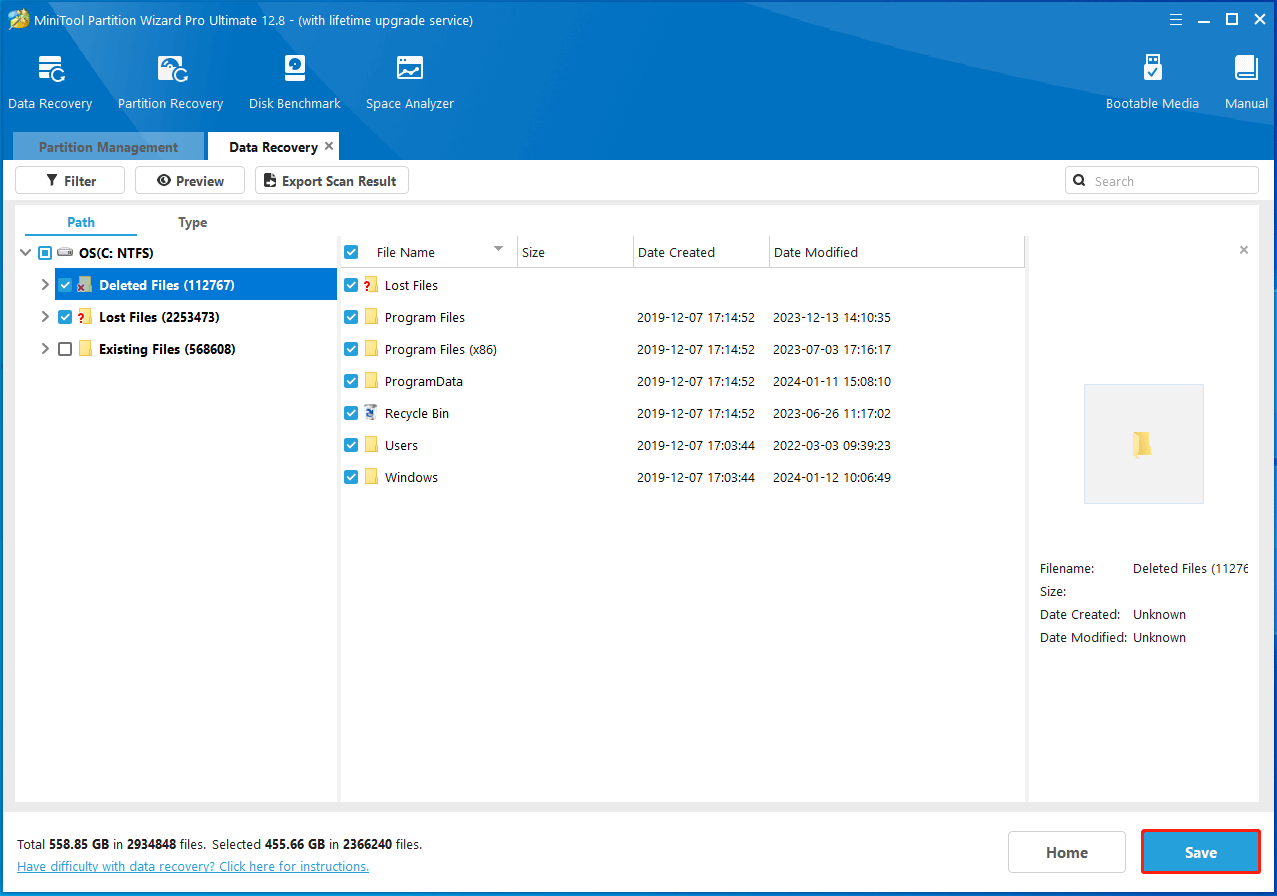Click the Preview button
This screenshot has width=1277, height=896.
coord(190,181)
